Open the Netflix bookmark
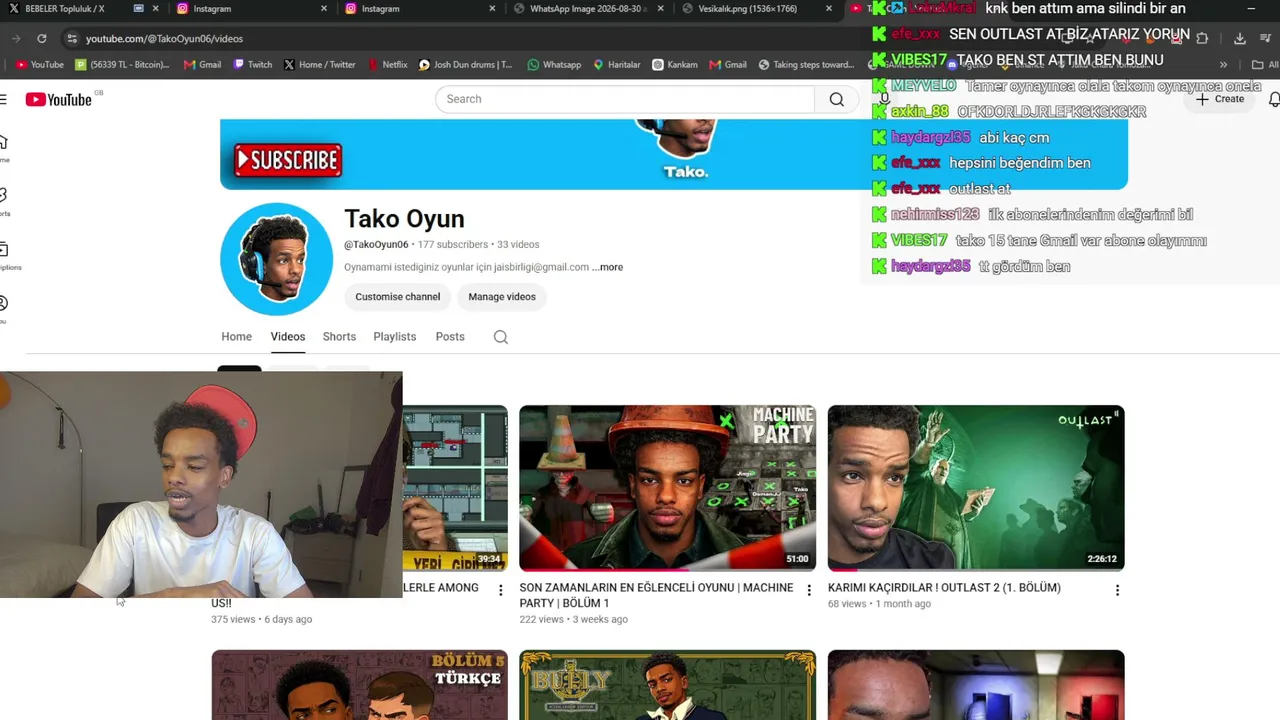Viewport: 1280px width, 720px height. (388, 65)
